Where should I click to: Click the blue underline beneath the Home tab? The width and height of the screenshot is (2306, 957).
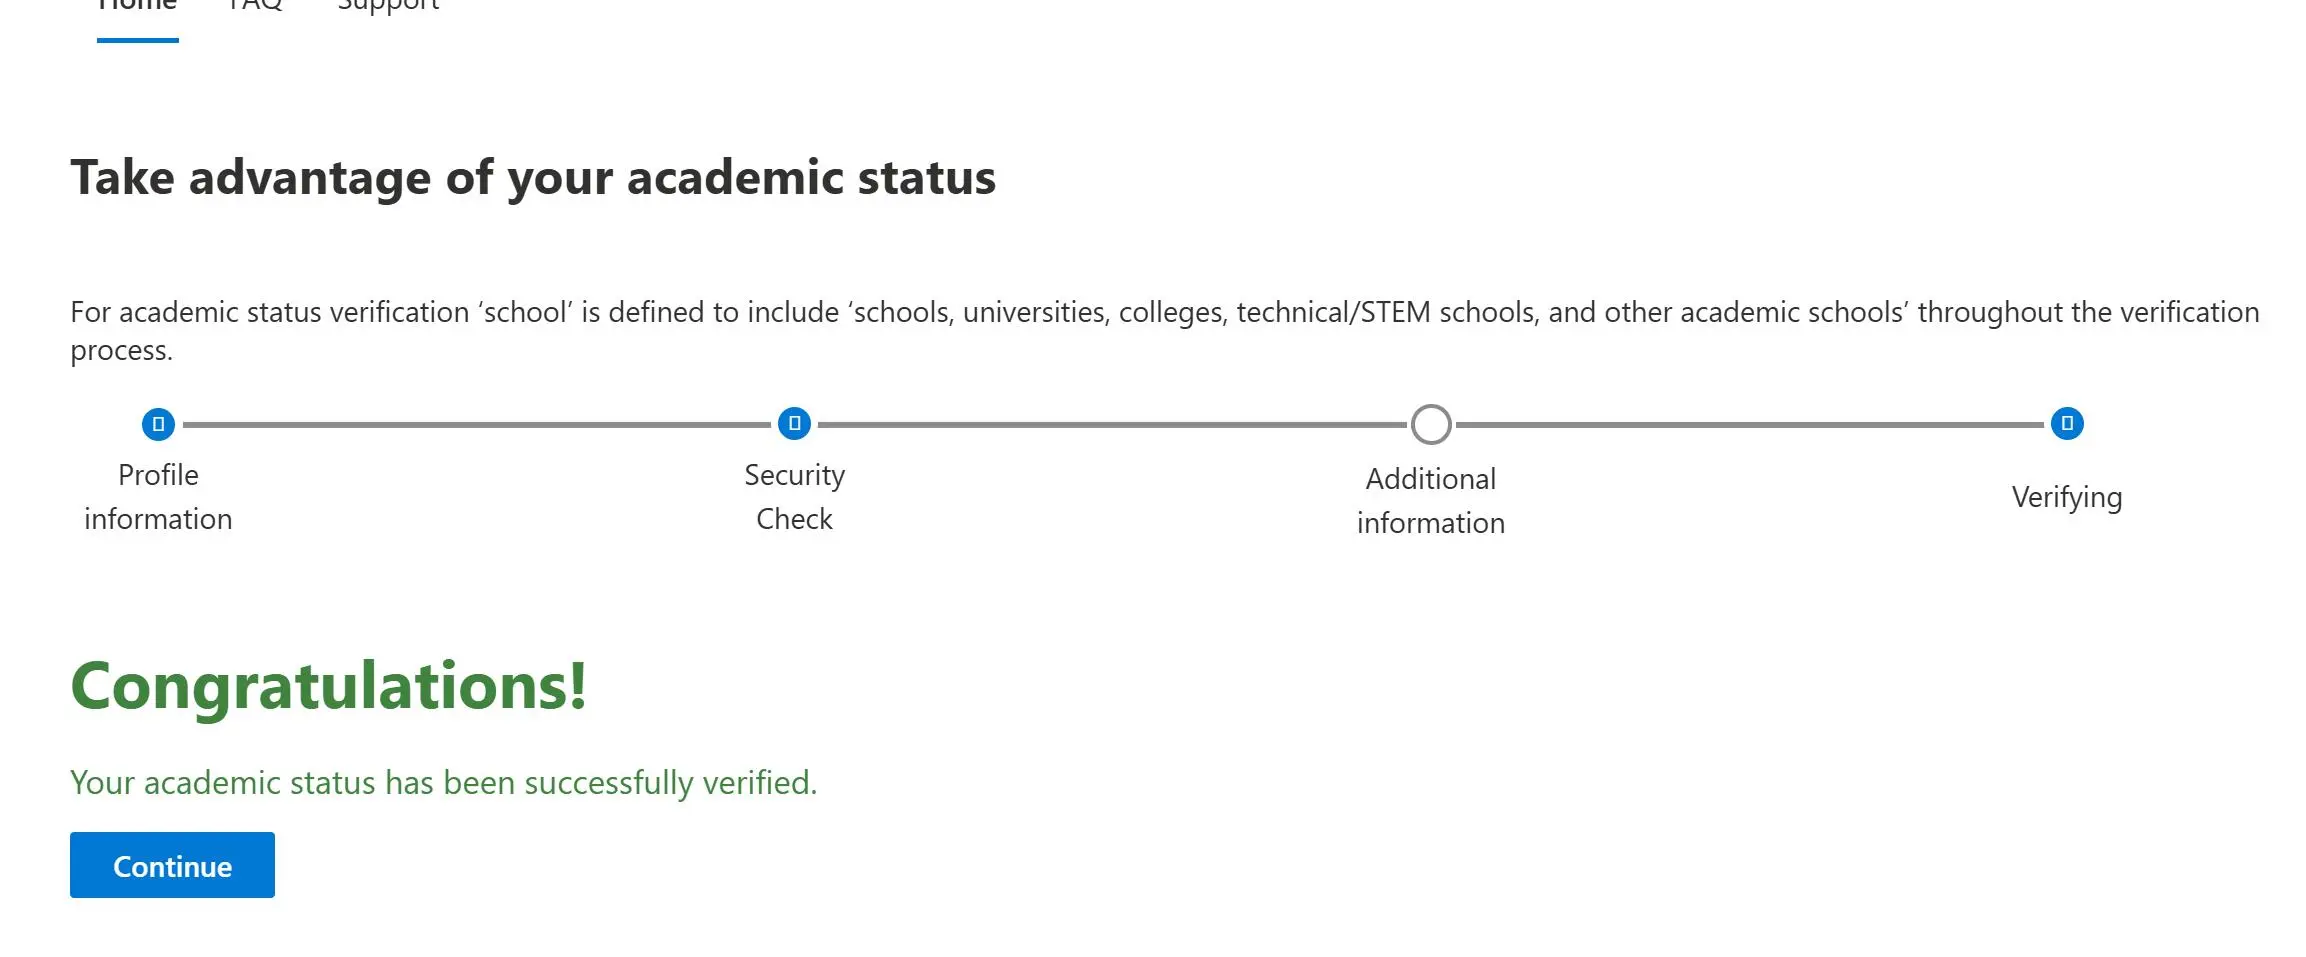tap(138, 40)
